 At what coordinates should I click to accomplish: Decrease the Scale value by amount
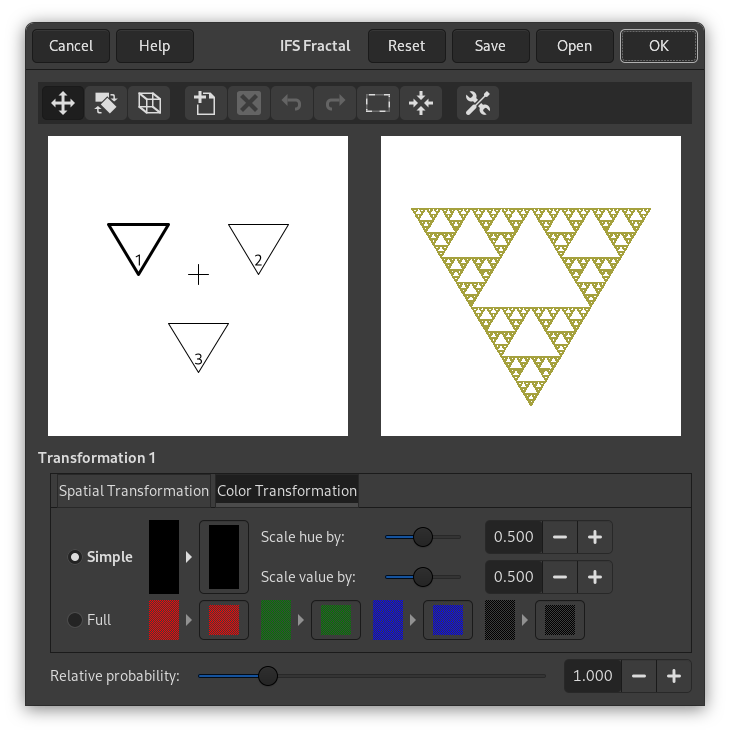tap(560, 577)
